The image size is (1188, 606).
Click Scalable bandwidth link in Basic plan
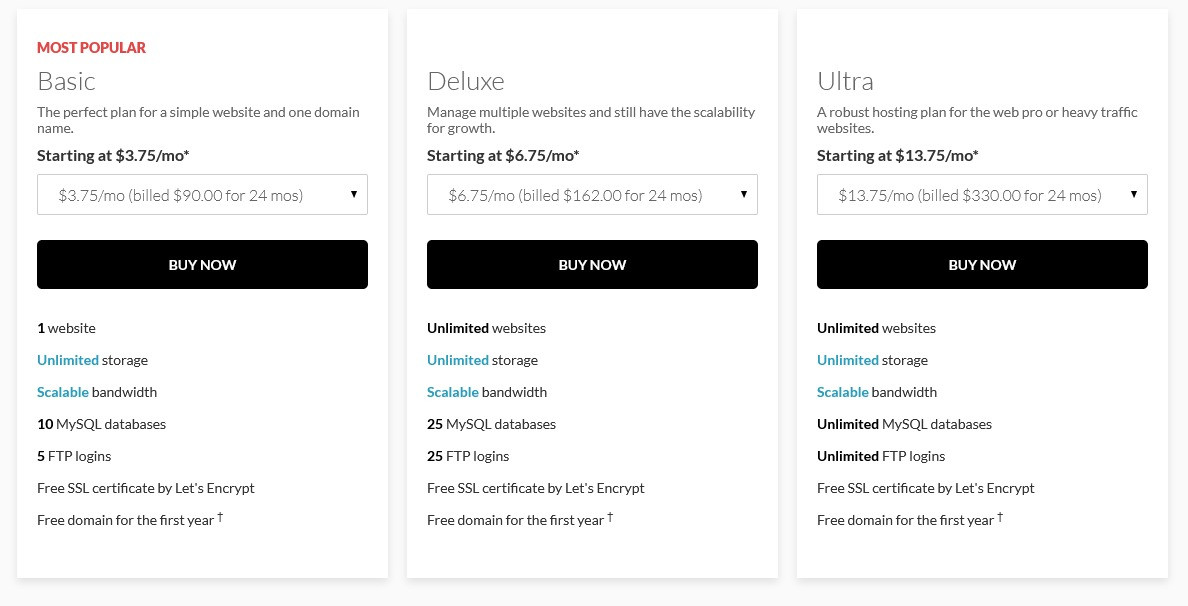63,392
